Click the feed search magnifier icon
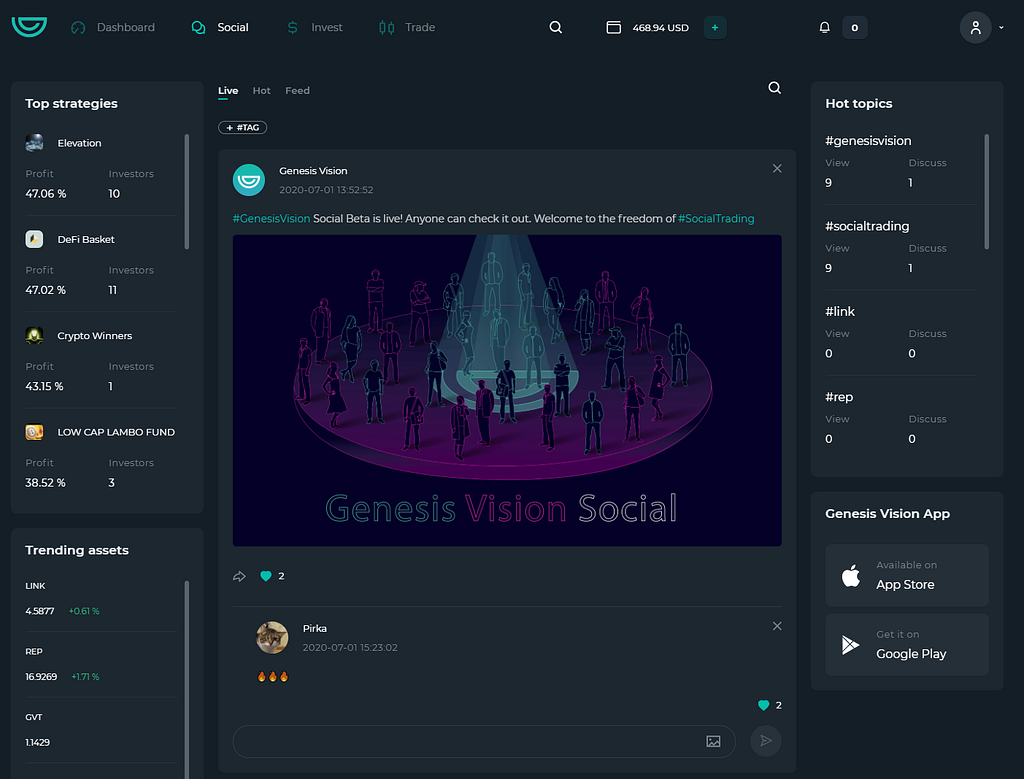The height and width of the screenshot is (779, 1024). pos(775,88)
